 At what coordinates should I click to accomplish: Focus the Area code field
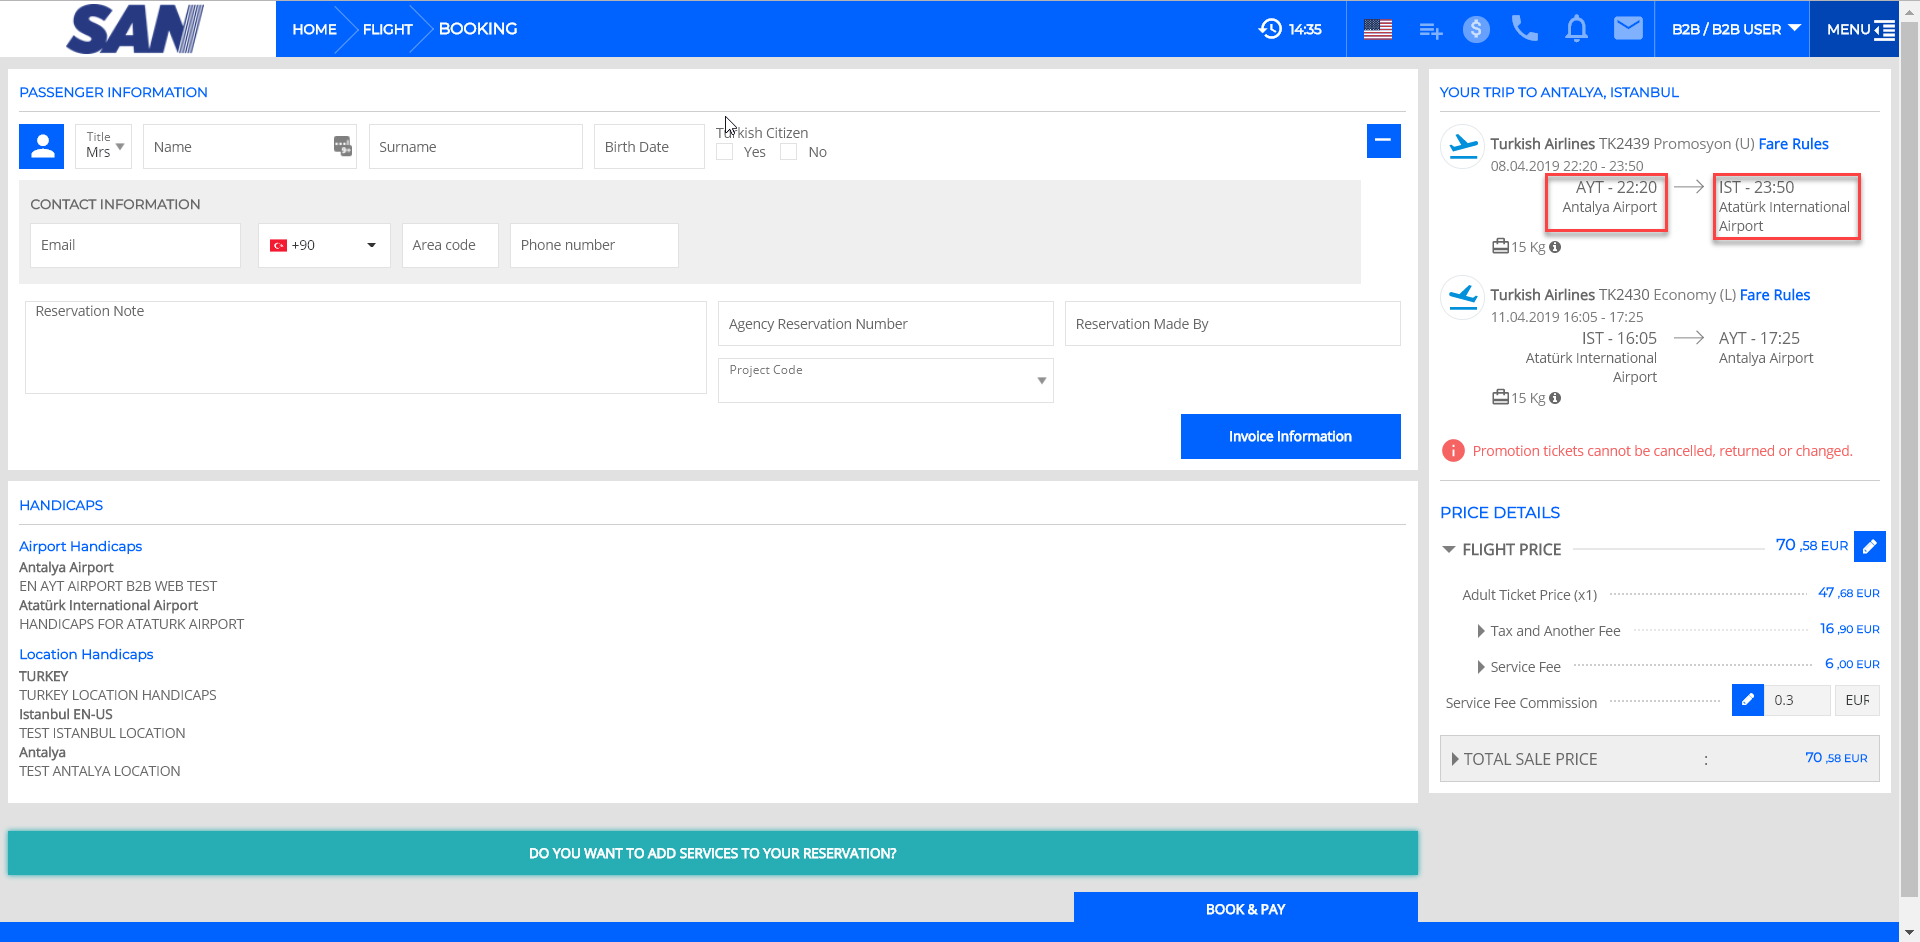[x=450, y=245]
